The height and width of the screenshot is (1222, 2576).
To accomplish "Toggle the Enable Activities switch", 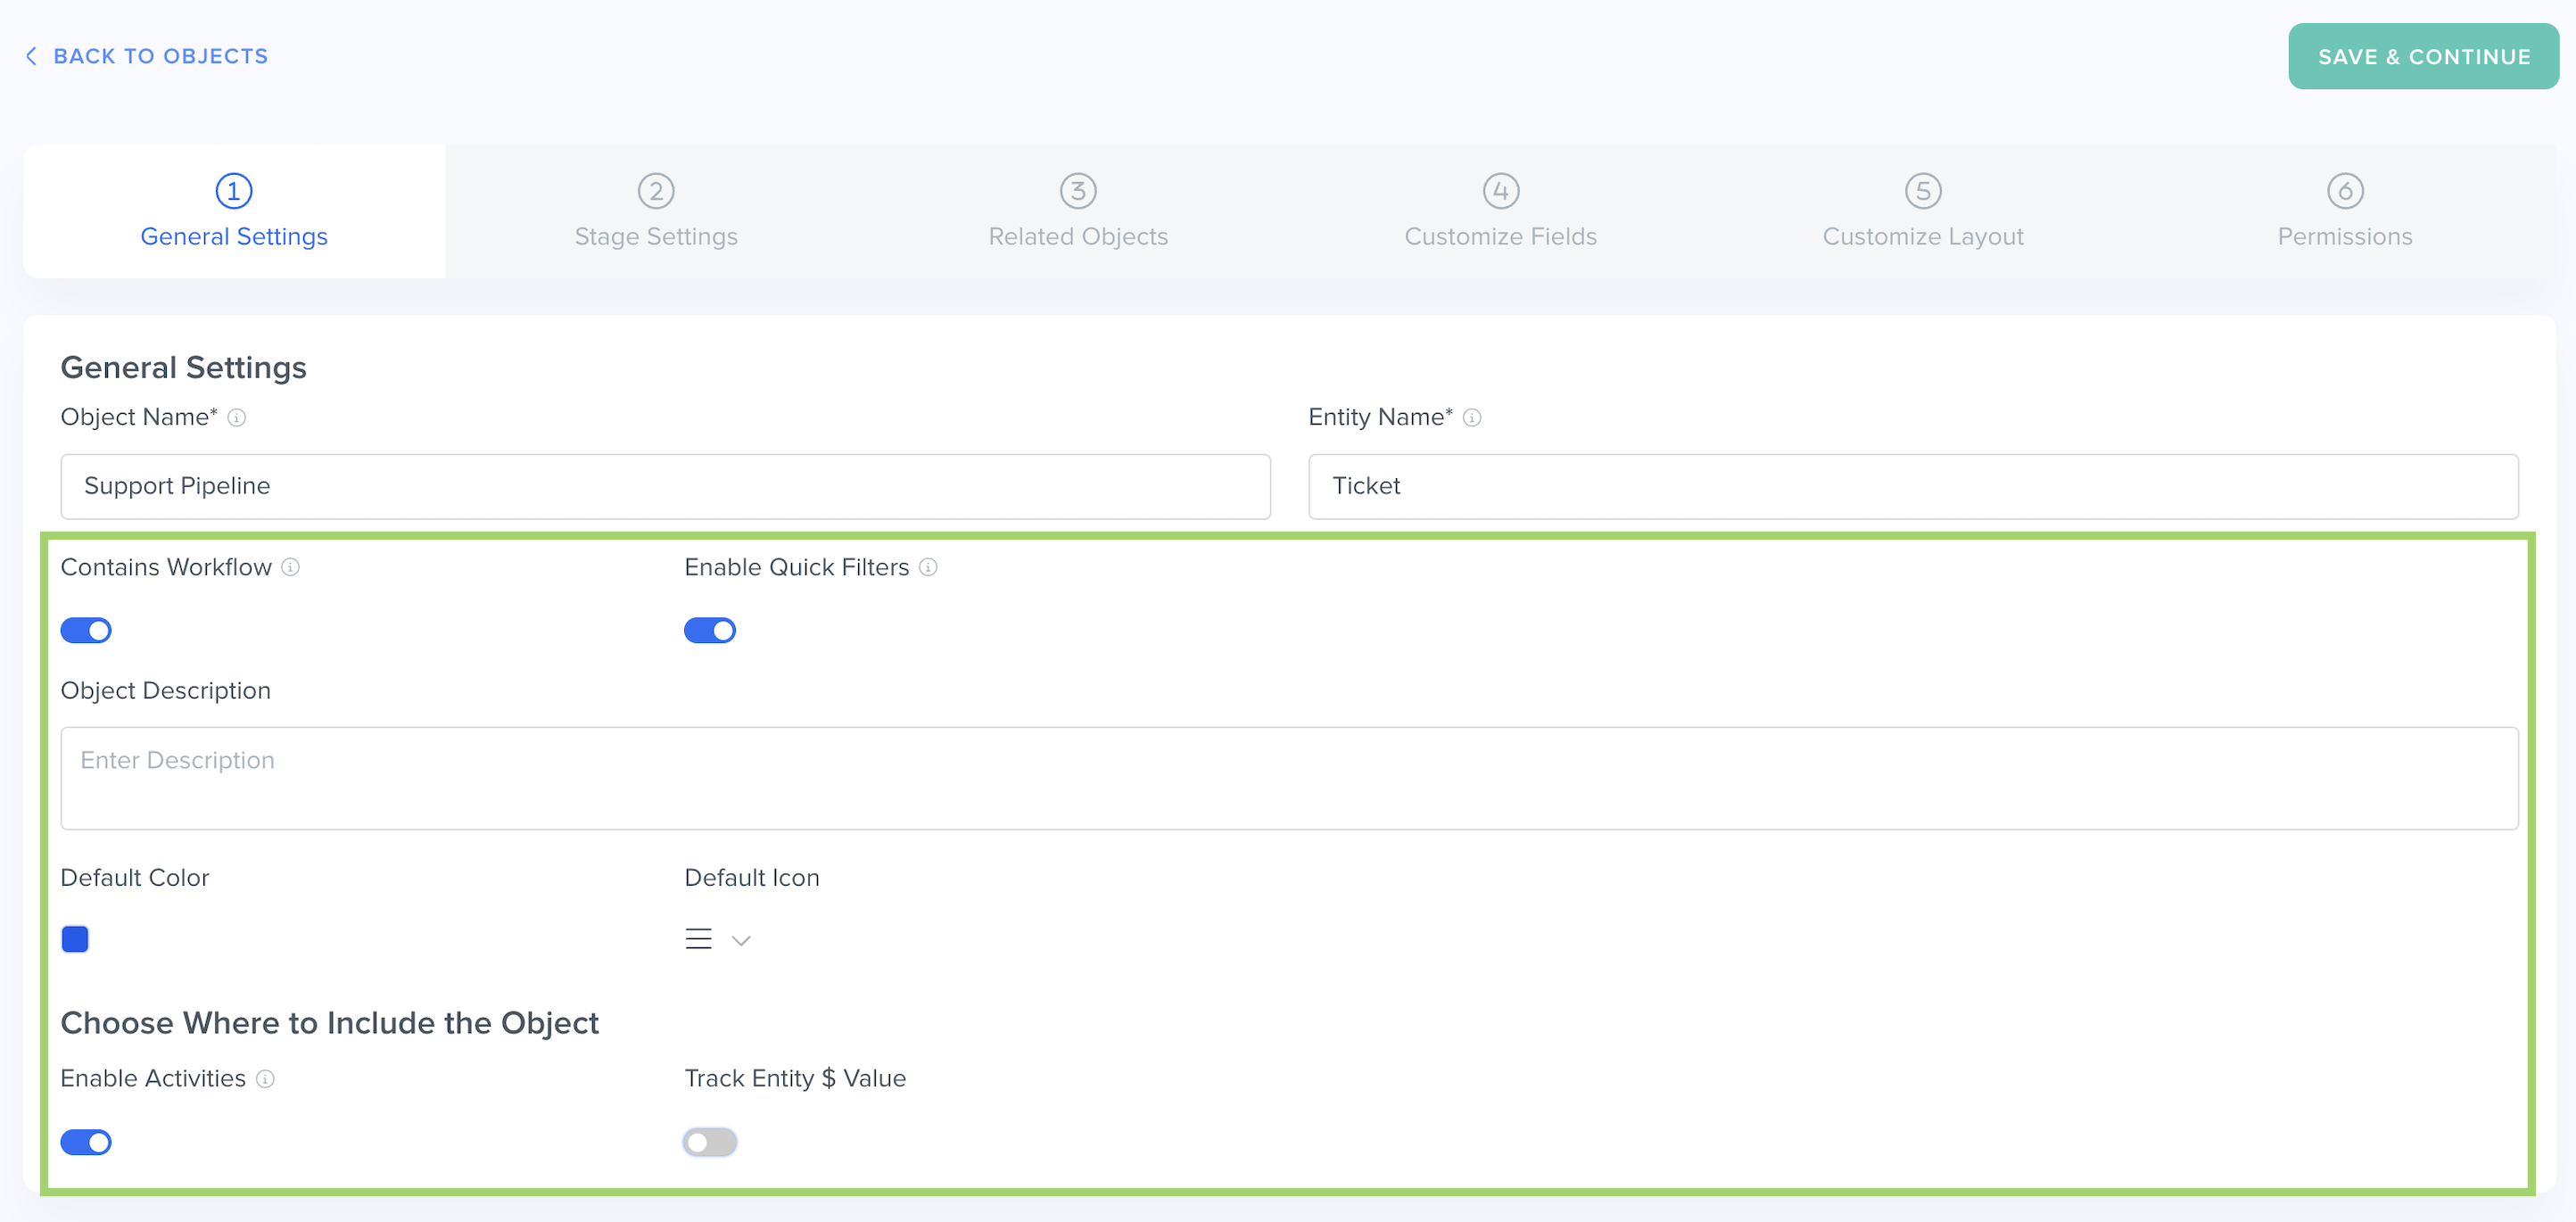I will click(86, 1142).
